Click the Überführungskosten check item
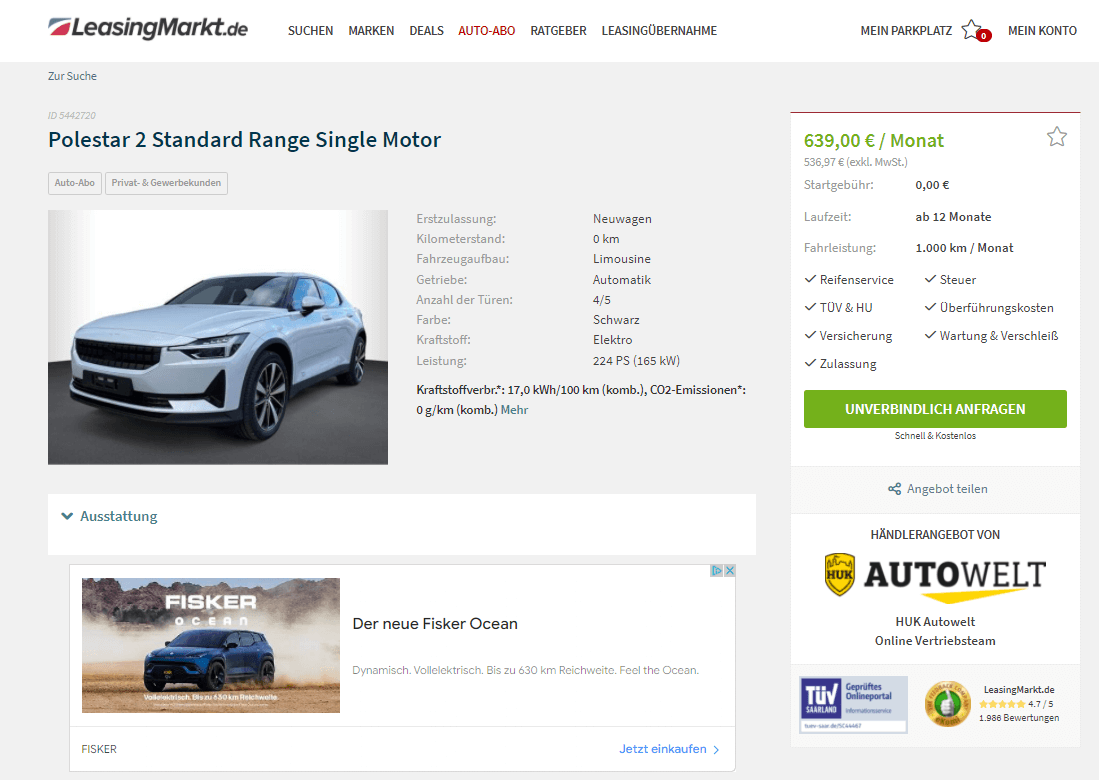Screen dimensions: 1099x780 tap(989, 308)
